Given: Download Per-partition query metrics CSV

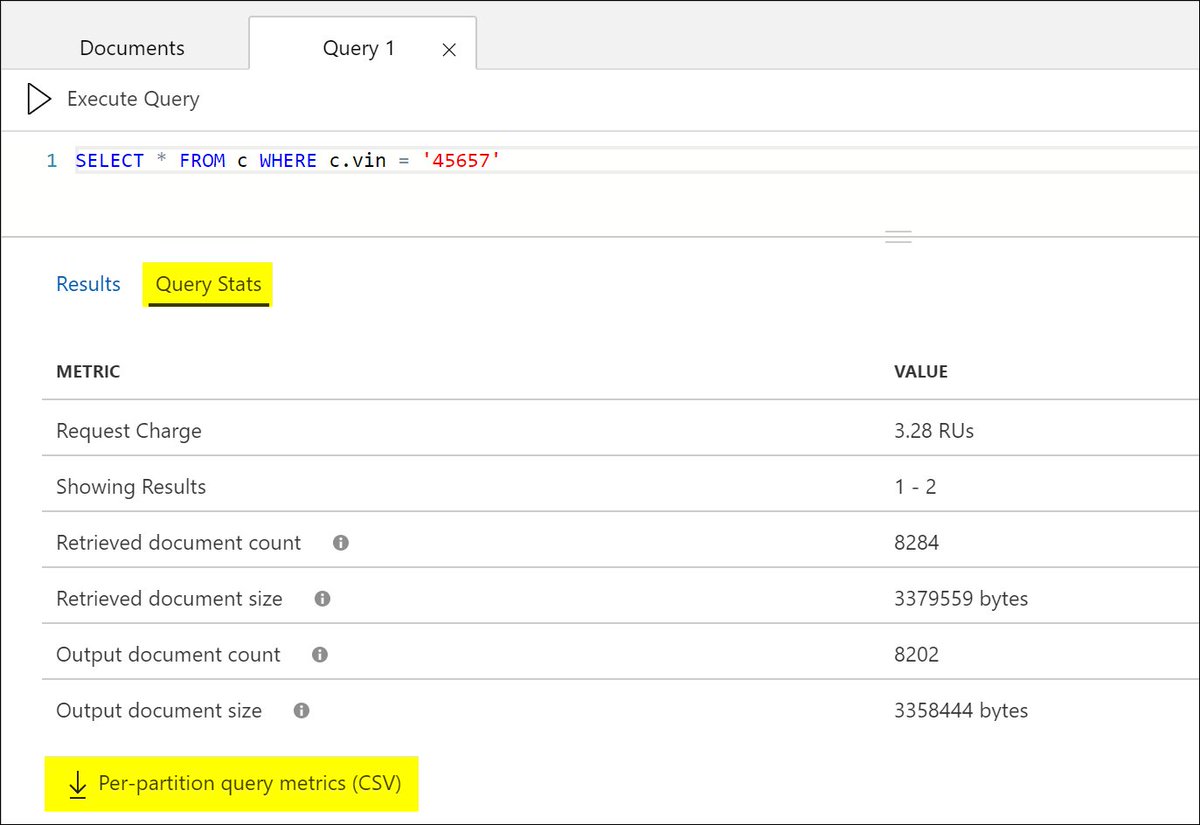Looking at the screenshot, I should [231, 784].
